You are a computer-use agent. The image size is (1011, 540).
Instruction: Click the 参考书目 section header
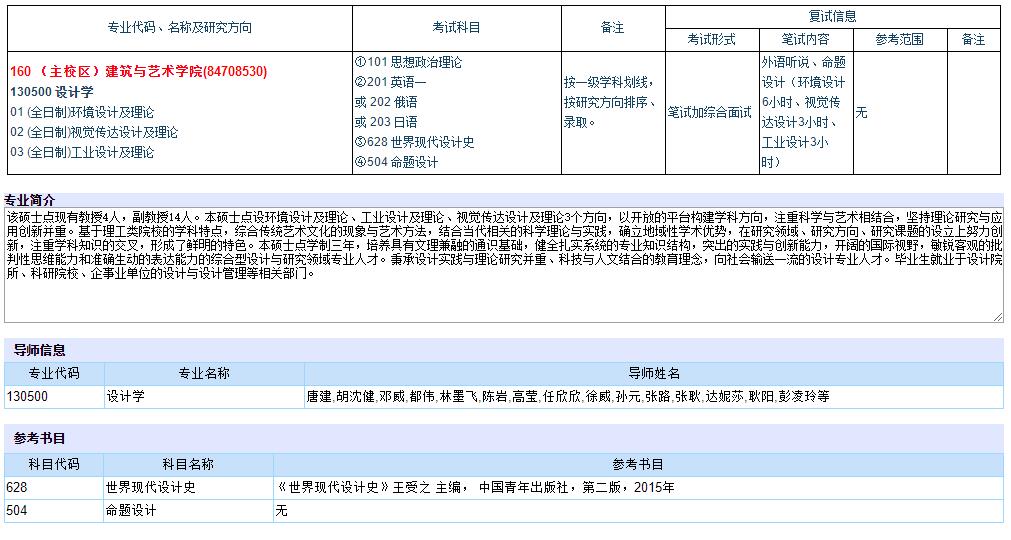click(x=40, y=438)
